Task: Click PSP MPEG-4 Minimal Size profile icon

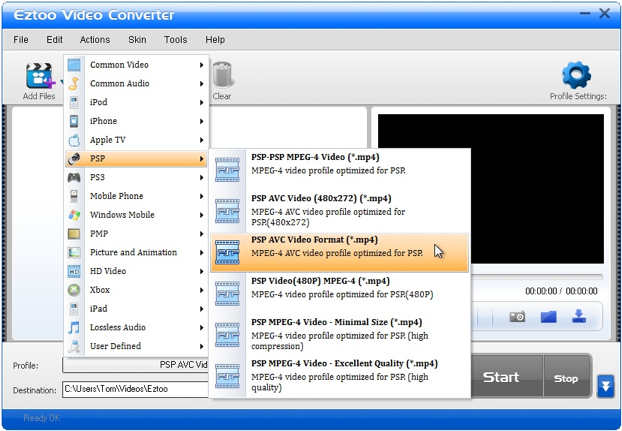Action: point(227,335)
